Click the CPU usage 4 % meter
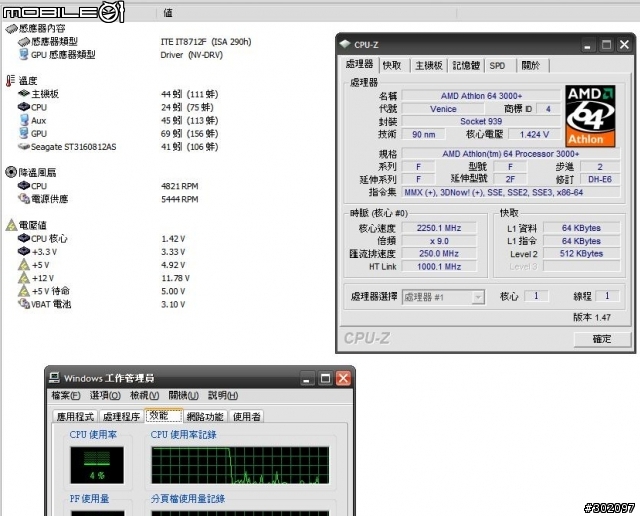The image size is (640, 516). (97, 465)
